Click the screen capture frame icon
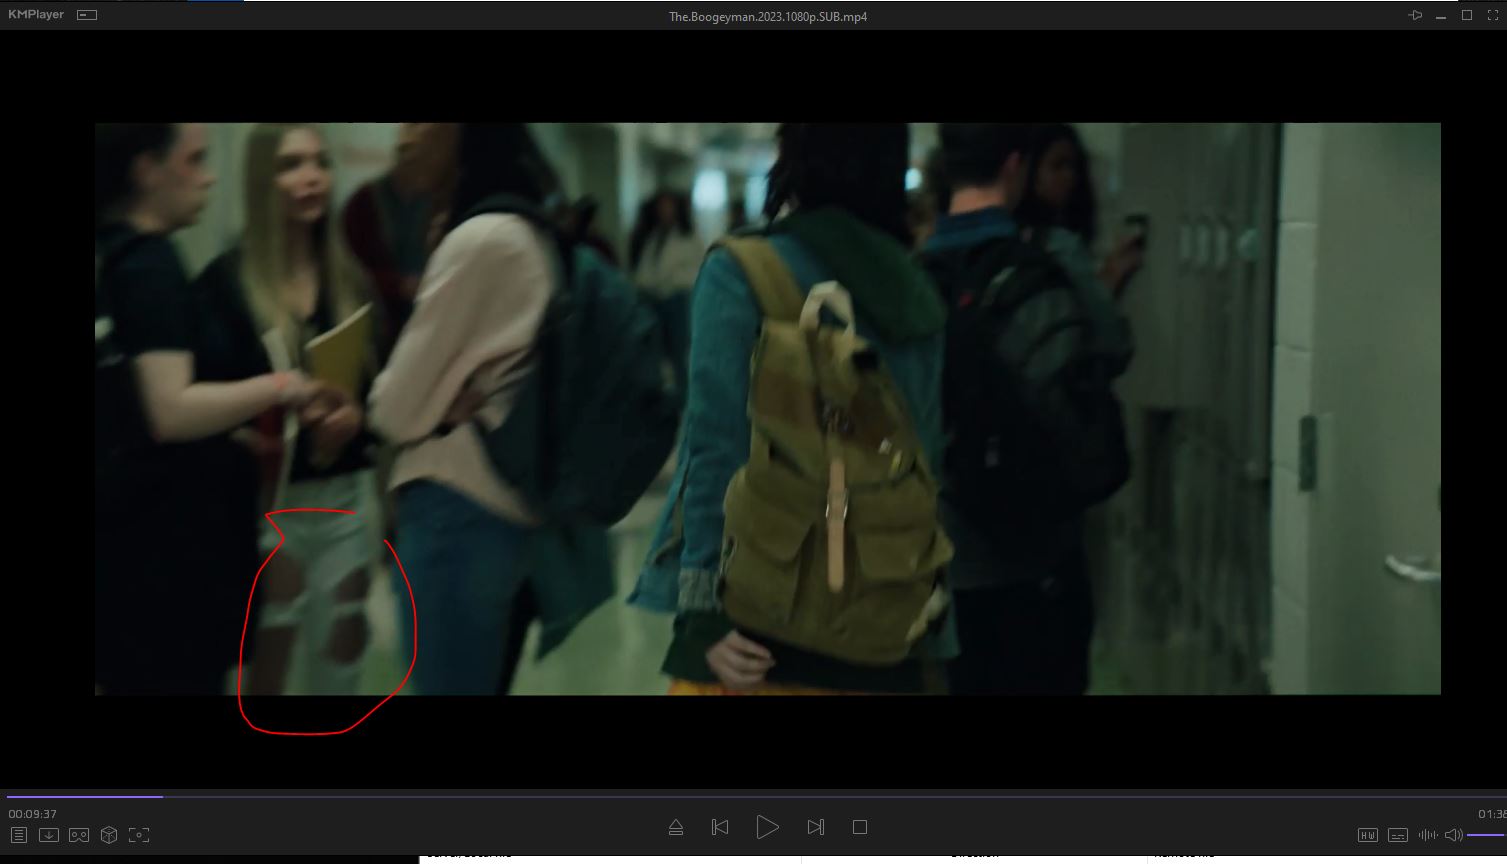The height and width of the screenshot is (864, 1507). point(139,835)
